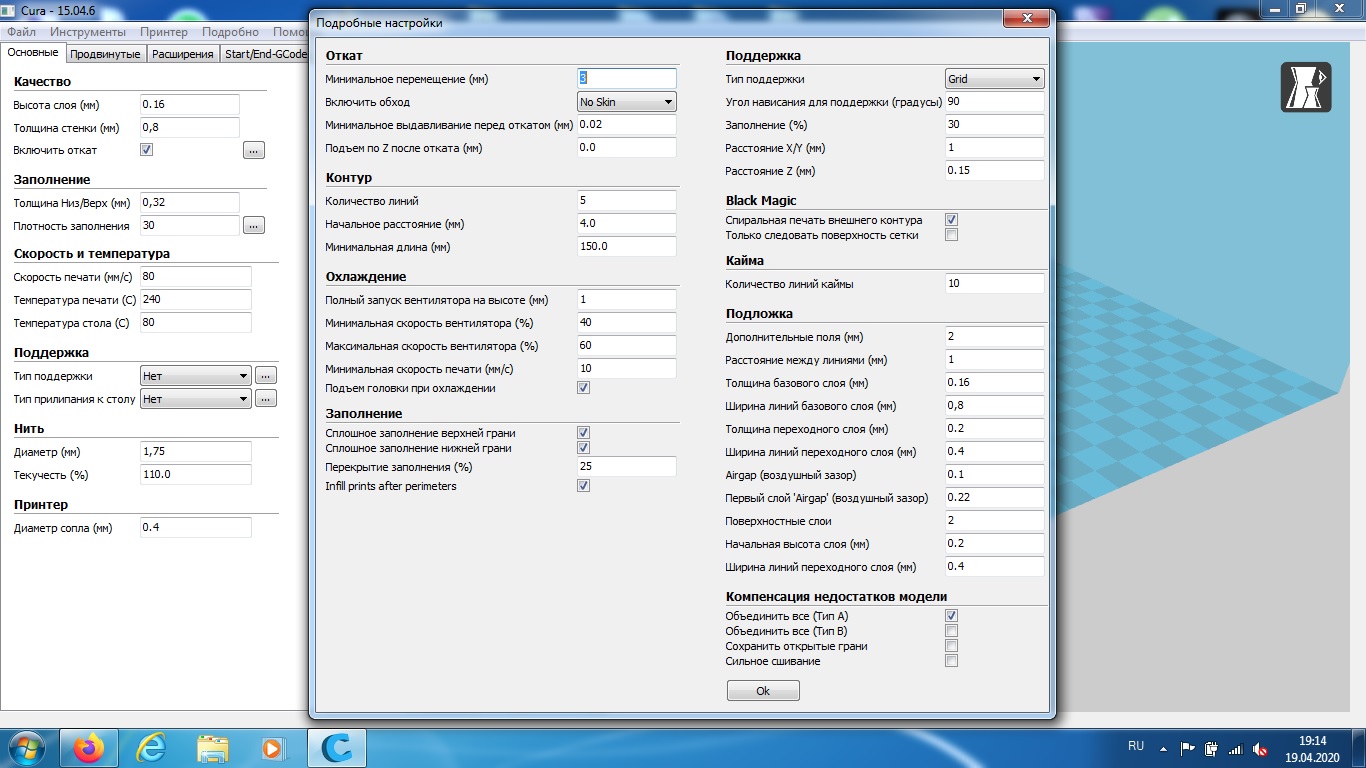This screenshot has height=768, width=1366.
Task: Click the view mode icon in 3D viewport
Action: click(x=1306, y=88)
